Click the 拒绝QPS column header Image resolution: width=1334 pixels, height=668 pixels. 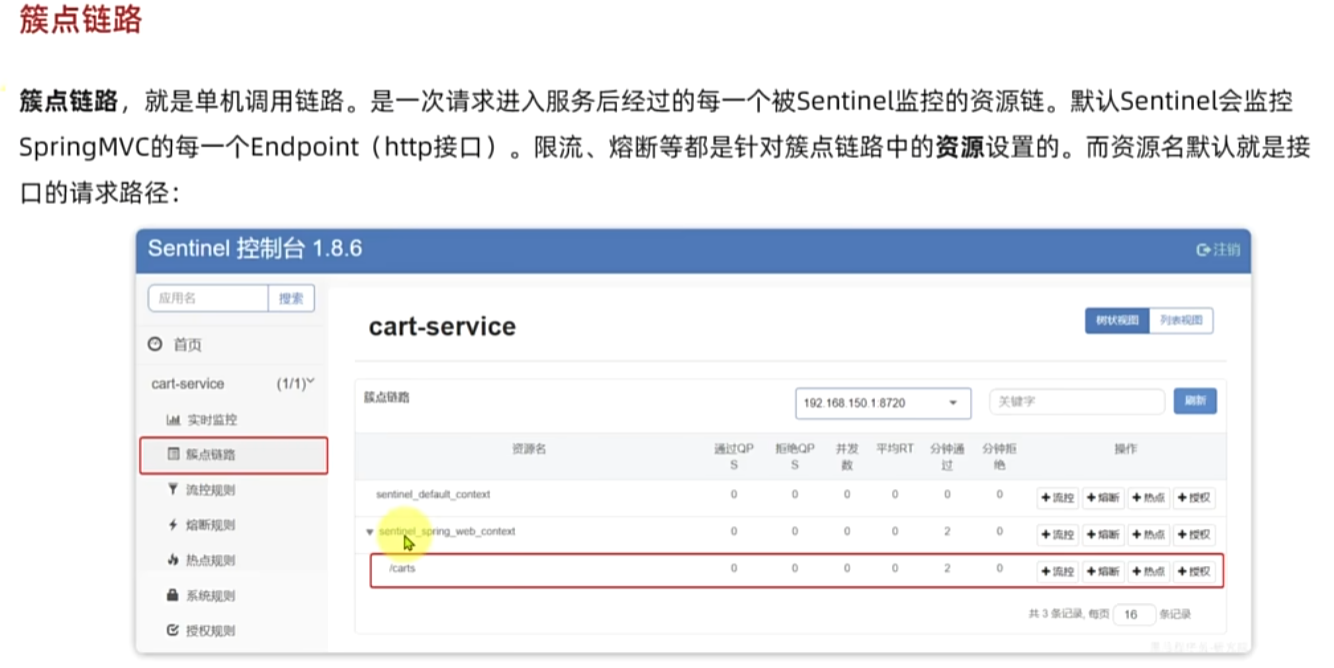(795, 457)
